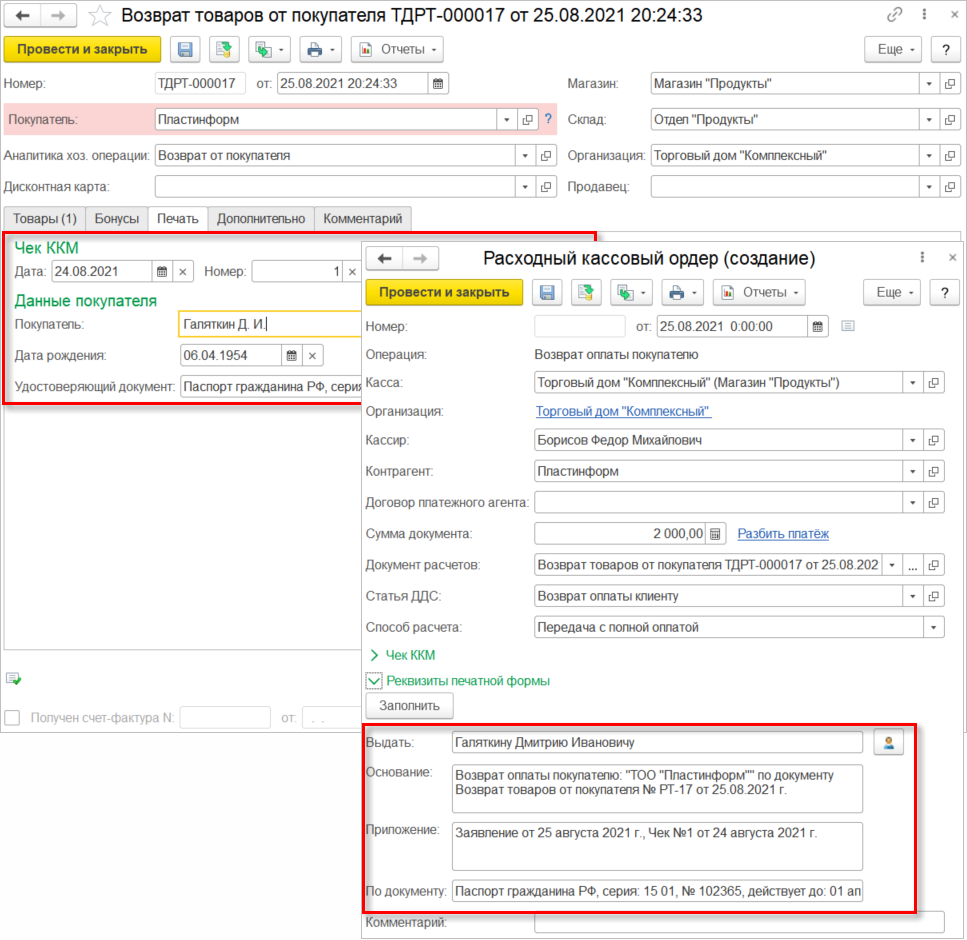This screenshot has height=940, width=967.
Task: Open the Еще menu in return window
Action: 893,49
